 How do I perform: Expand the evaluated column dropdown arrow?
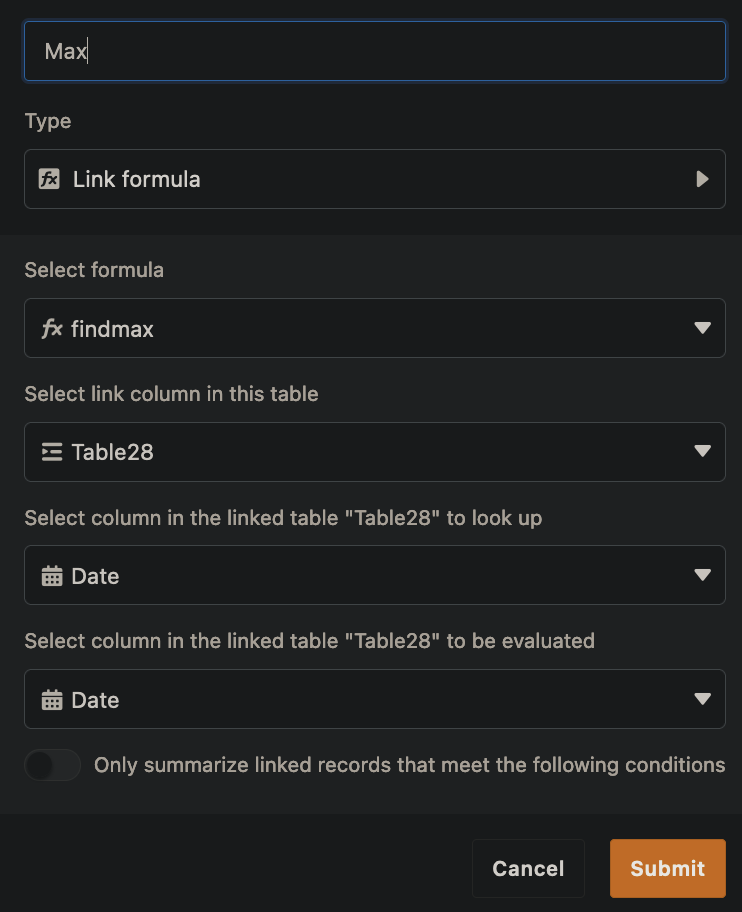pyautogui.click(x=702, y=700)
